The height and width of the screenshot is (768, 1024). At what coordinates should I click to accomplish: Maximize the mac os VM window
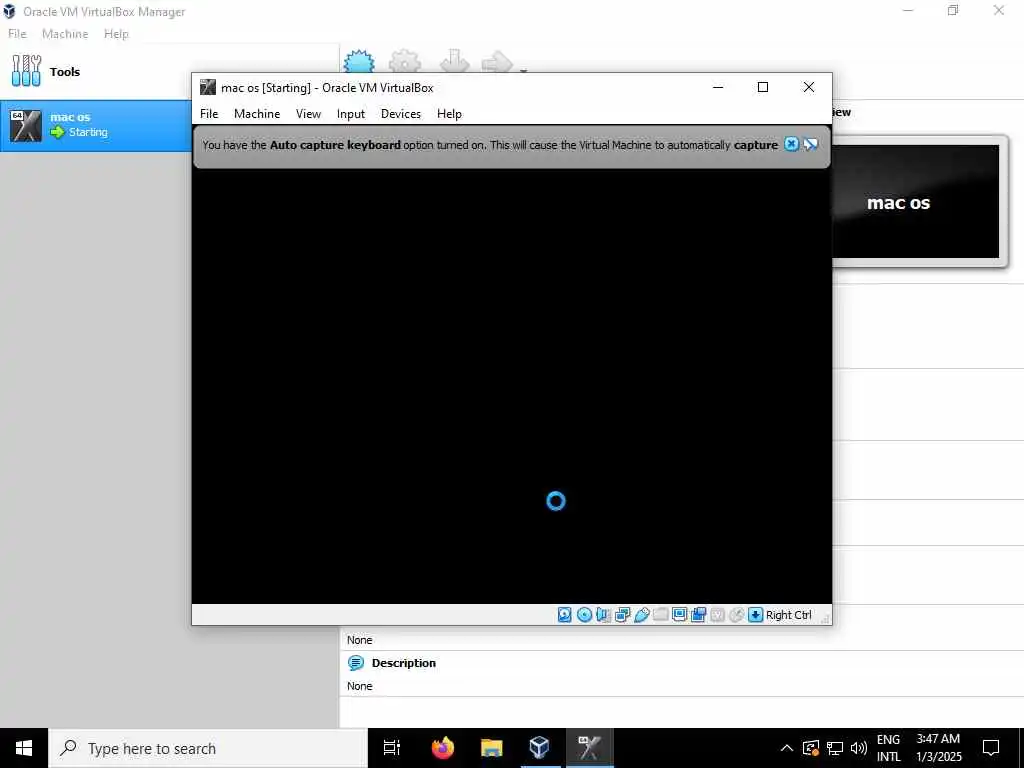[763, 88]
